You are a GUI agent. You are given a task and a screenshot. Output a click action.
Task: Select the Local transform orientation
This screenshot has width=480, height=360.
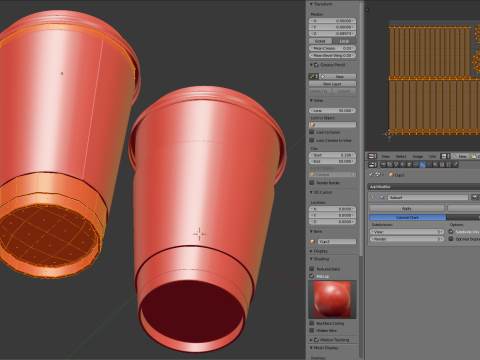(344, 41)
